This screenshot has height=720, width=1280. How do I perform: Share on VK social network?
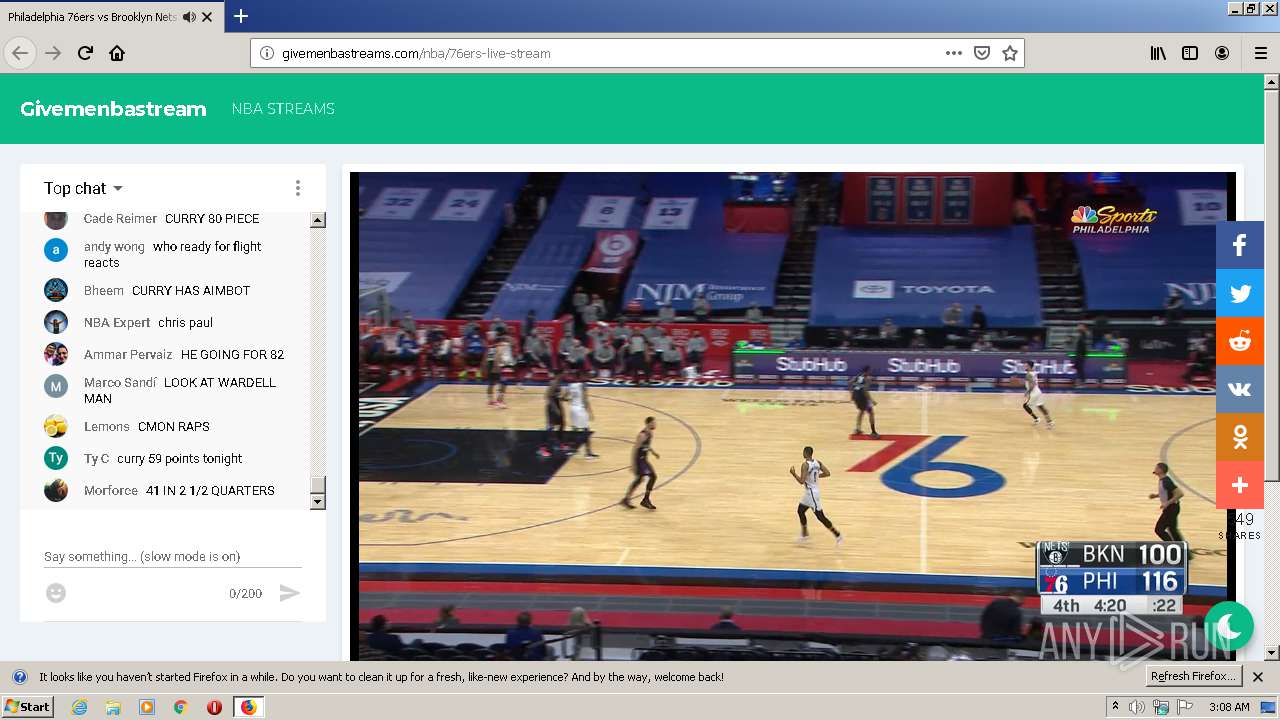[1240, 389]
